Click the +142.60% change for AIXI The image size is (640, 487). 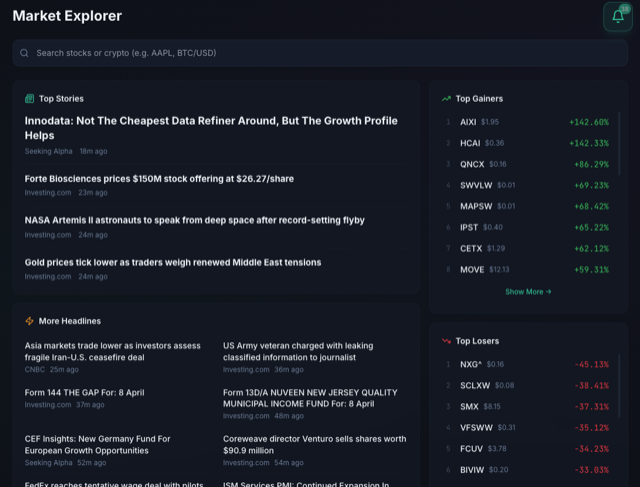[x=589, y=122]
